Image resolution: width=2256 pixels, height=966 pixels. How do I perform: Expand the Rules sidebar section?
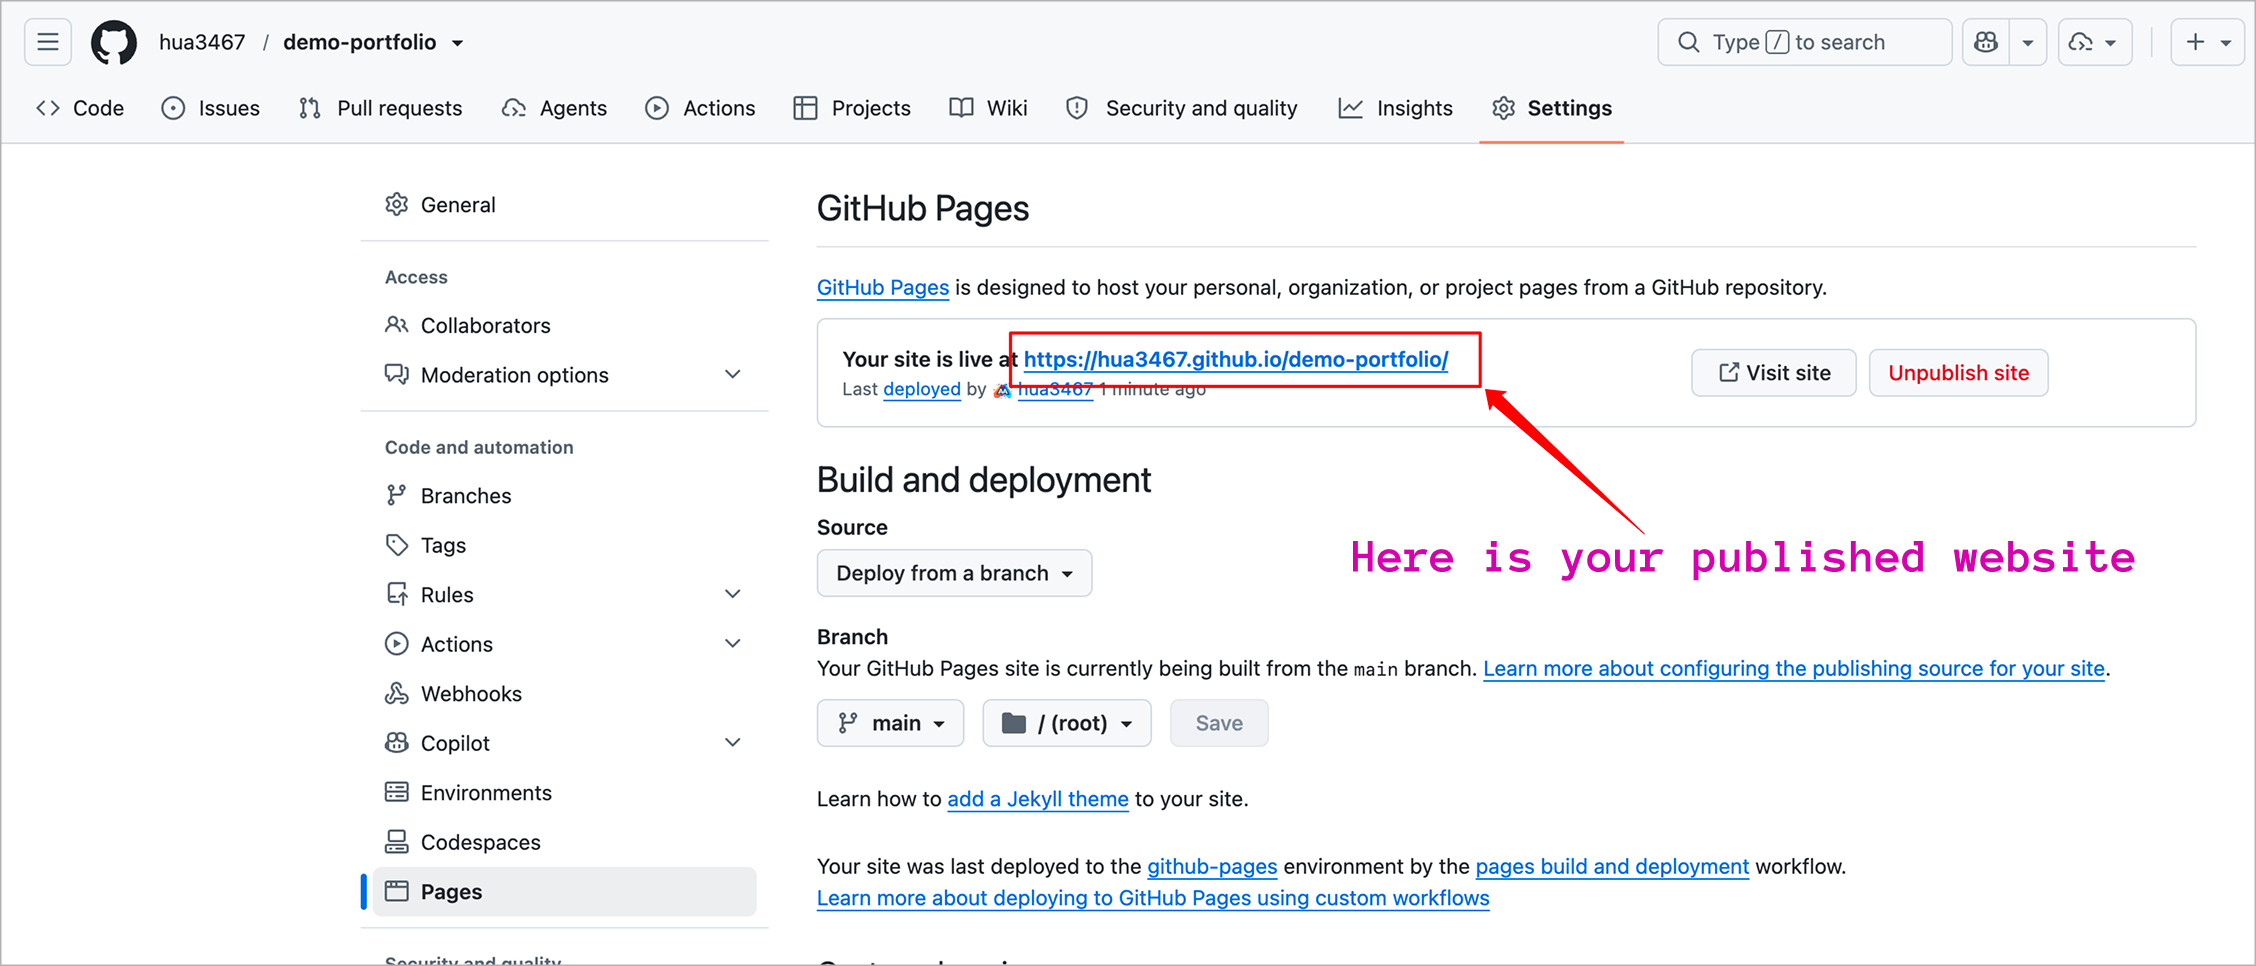click(x=565, y=595)
